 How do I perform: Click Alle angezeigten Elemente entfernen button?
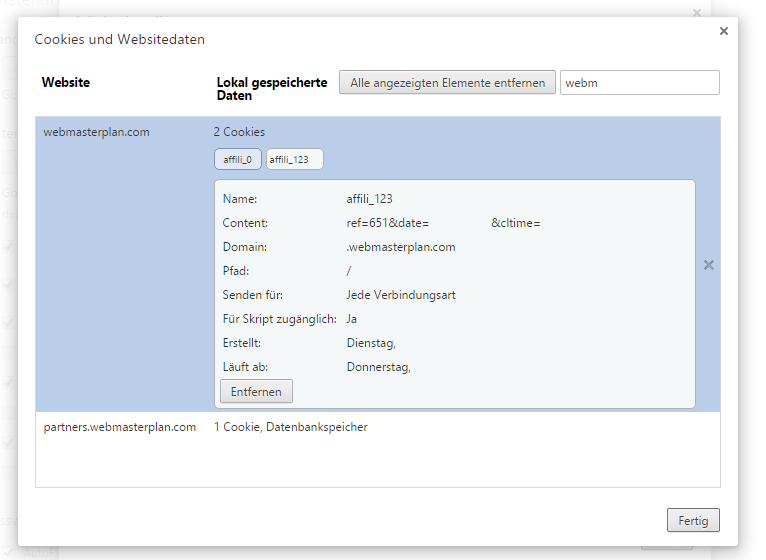pos(447,83)
